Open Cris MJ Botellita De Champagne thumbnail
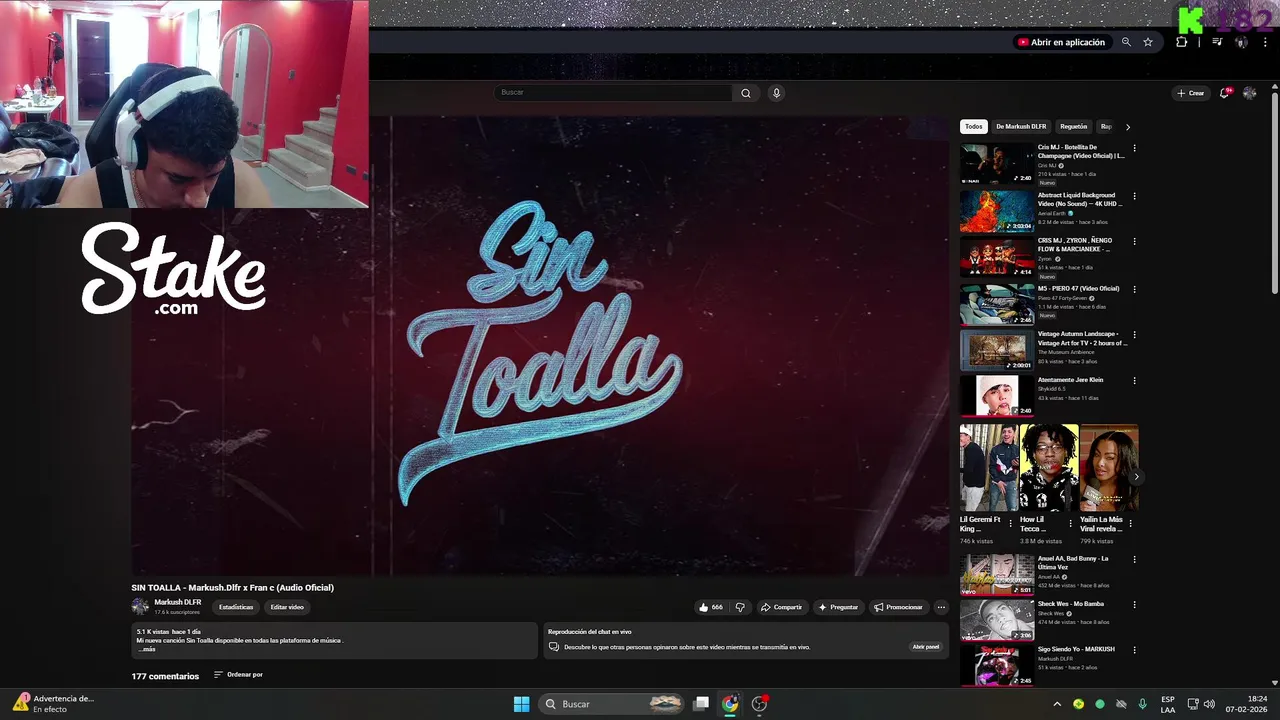Screen dimensions: 1280x720 [x=997, y=164]
